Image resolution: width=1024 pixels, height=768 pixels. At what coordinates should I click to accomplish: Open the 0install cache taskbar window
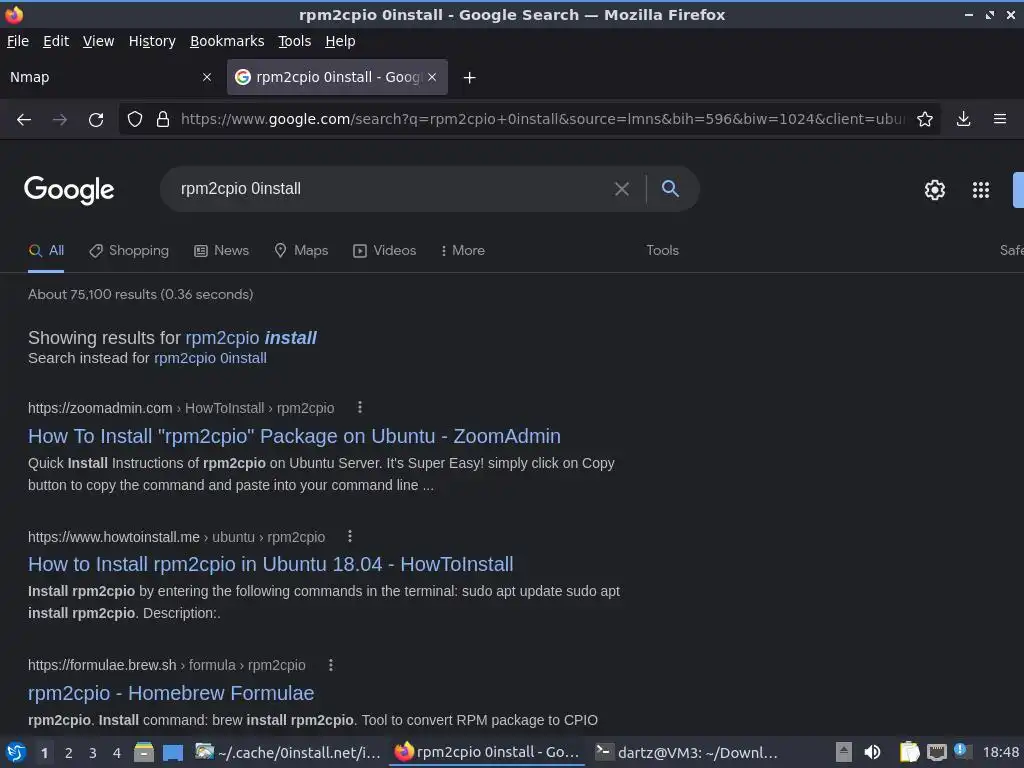click(288, 752)
